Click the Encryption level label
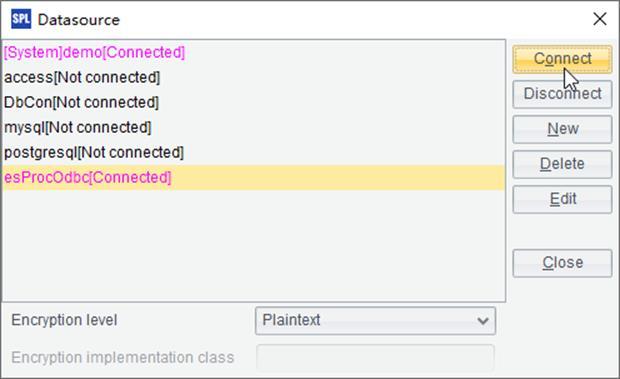Image resolution: width=620 pixels, height=379 pixels. tap(64, 320)
